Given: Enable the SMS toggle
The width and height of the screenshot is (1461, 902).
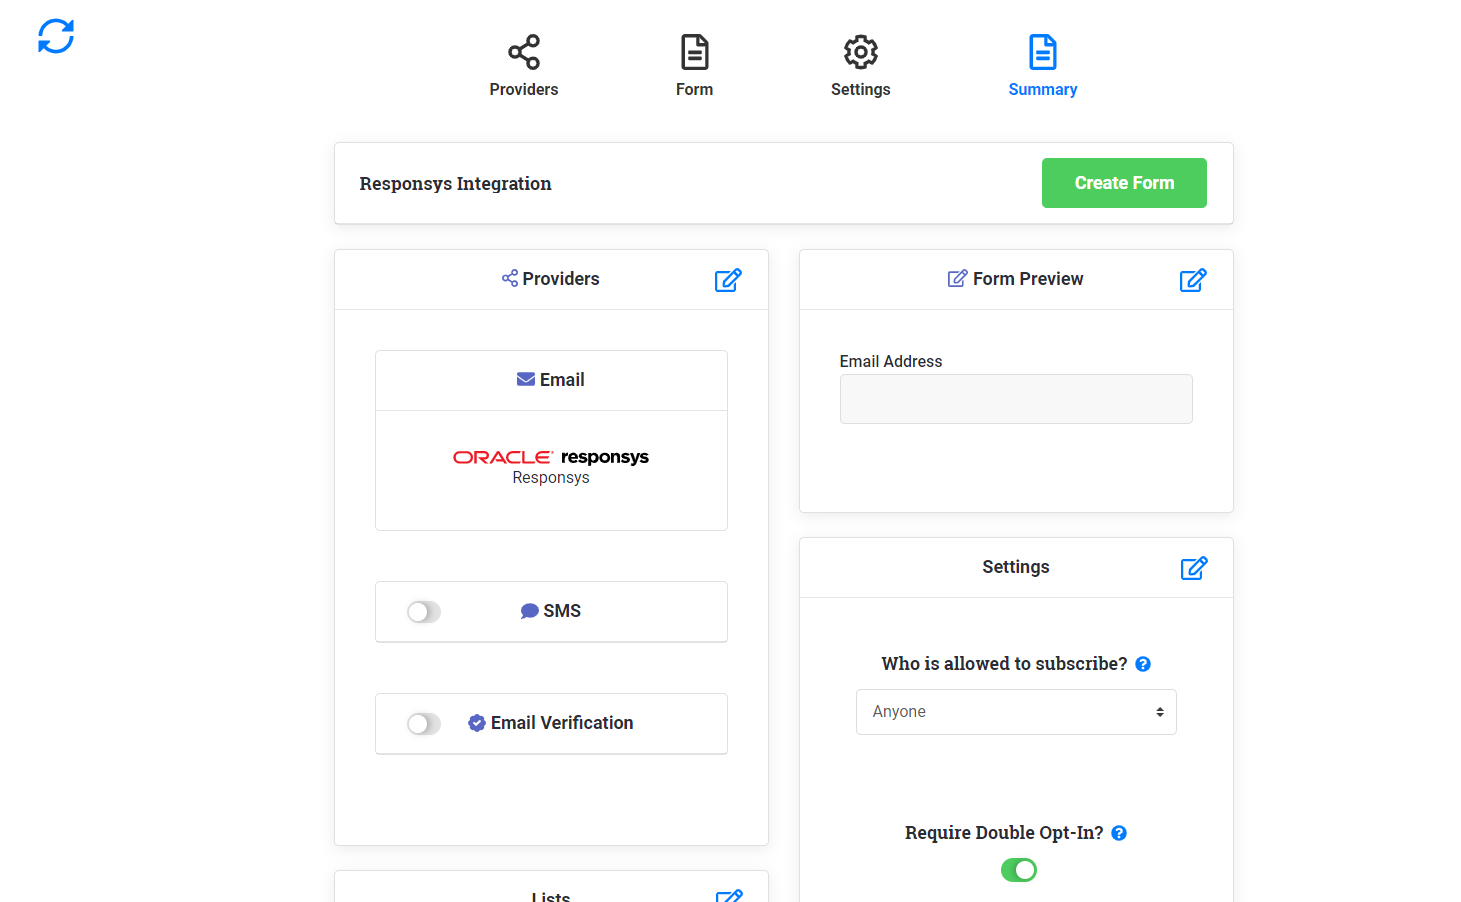Looking at the screenshot, I should [424, 612].
